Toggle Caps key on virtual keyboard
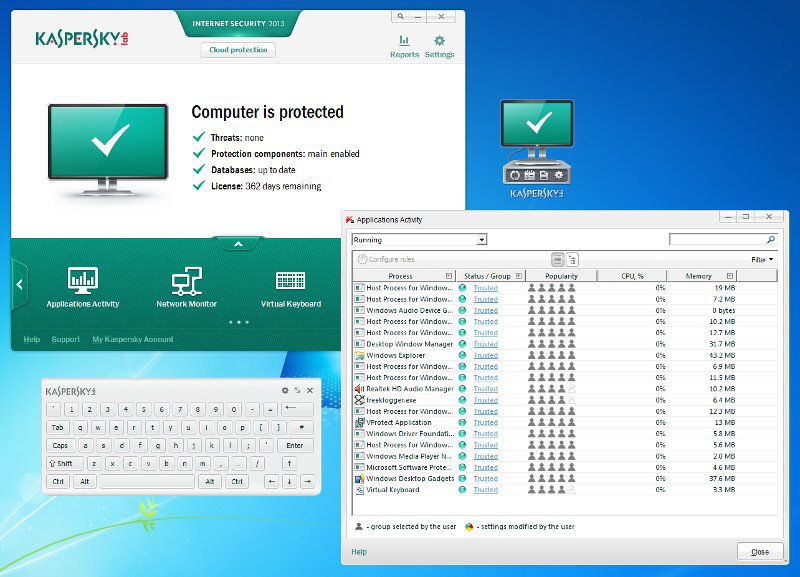The height and width of the screenshot is (577, 800). pyautogui.click(x=61, y=445)
